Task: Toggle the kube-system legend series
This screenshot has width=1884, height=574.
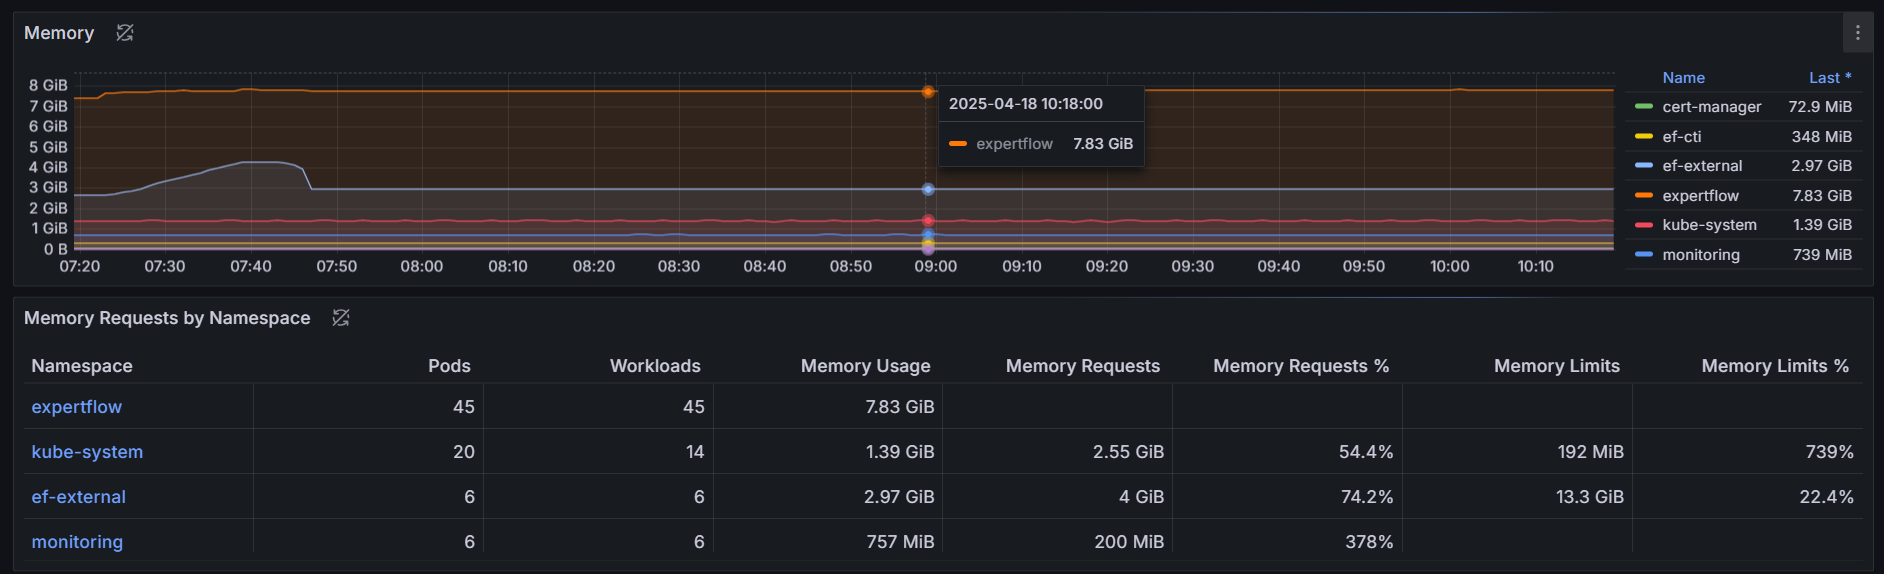Action: (1709, 225)
